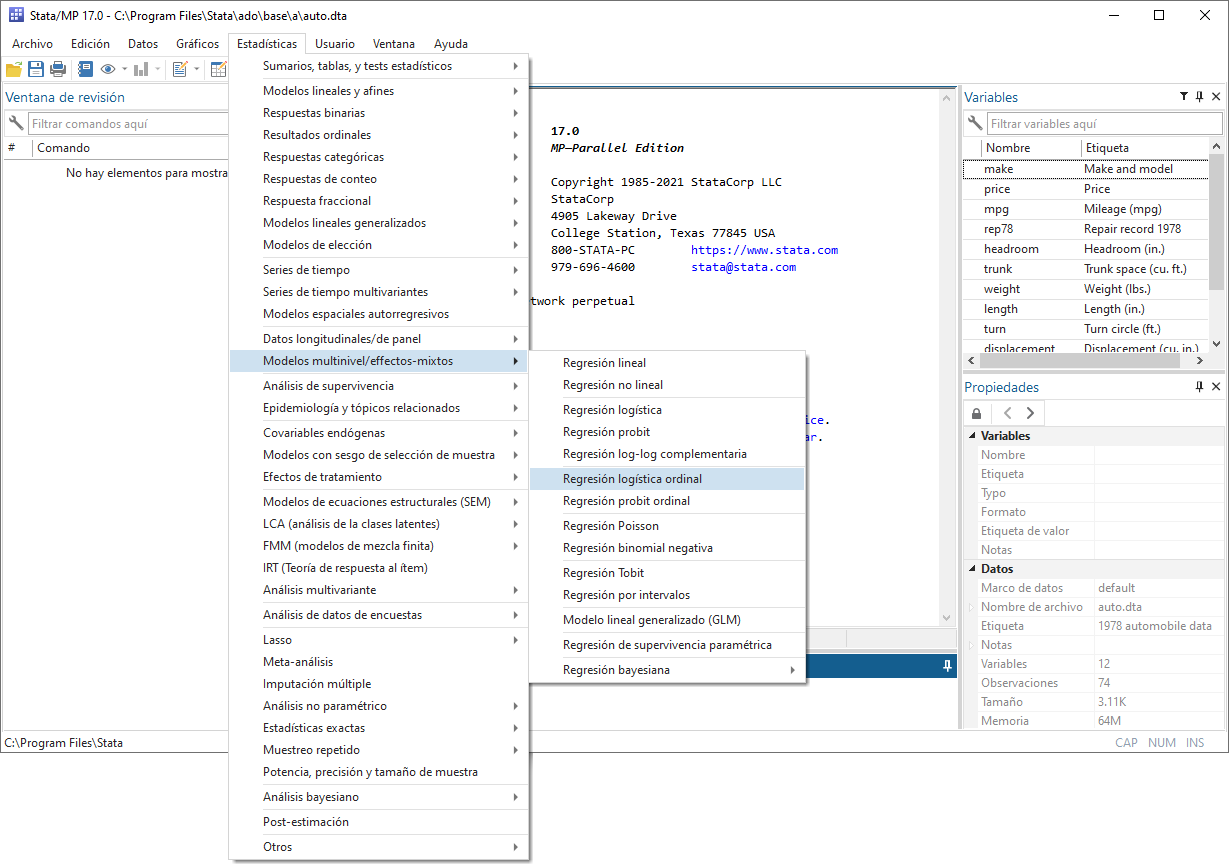This screenshot has height=864, width=1229.
Task: Close the Variables panel
Action: (1216, 97)
